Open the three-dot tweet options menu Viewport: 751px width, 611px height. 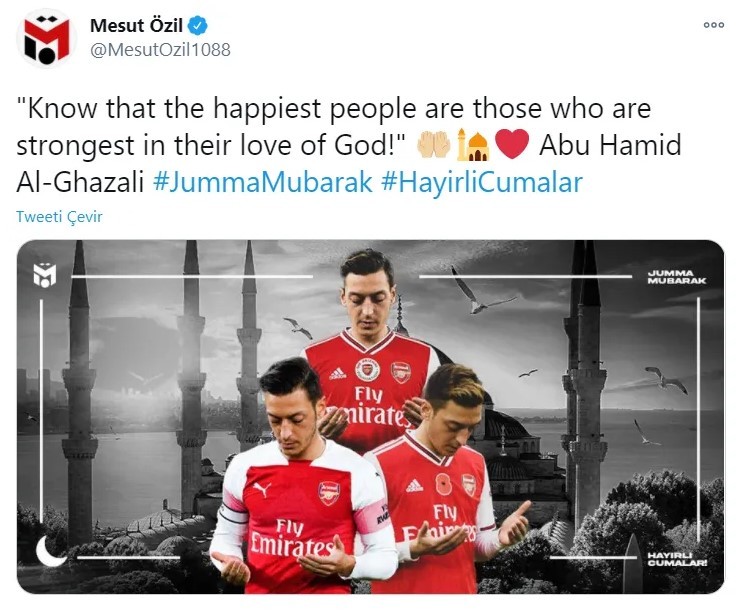(713, 25)
